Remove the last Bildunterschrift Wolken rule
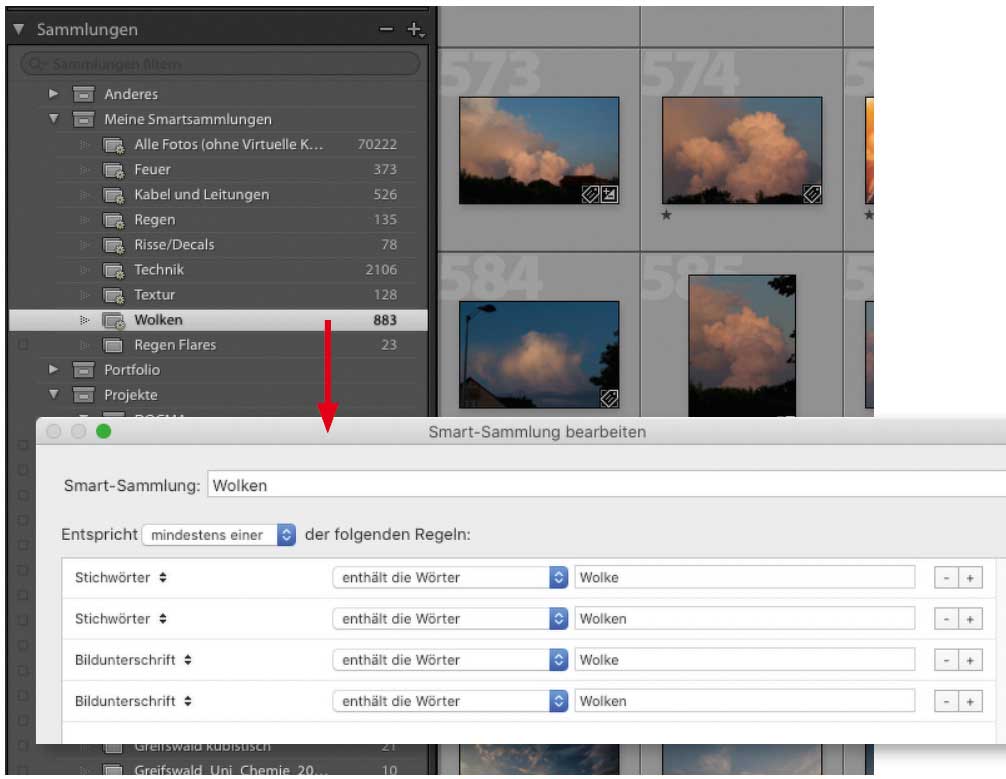 946,702
